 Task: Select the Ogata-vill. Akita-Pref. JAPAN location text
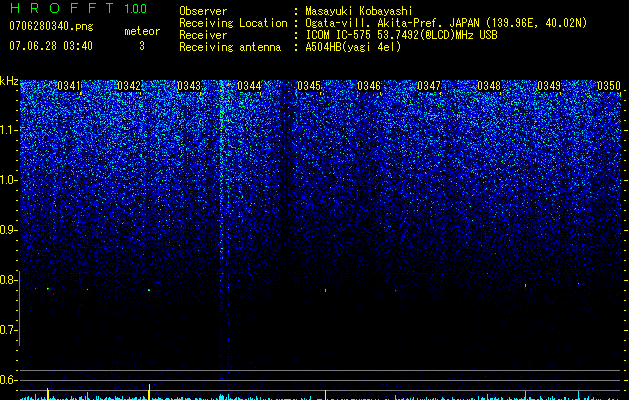pyautogui.click(x=446, y=23)
